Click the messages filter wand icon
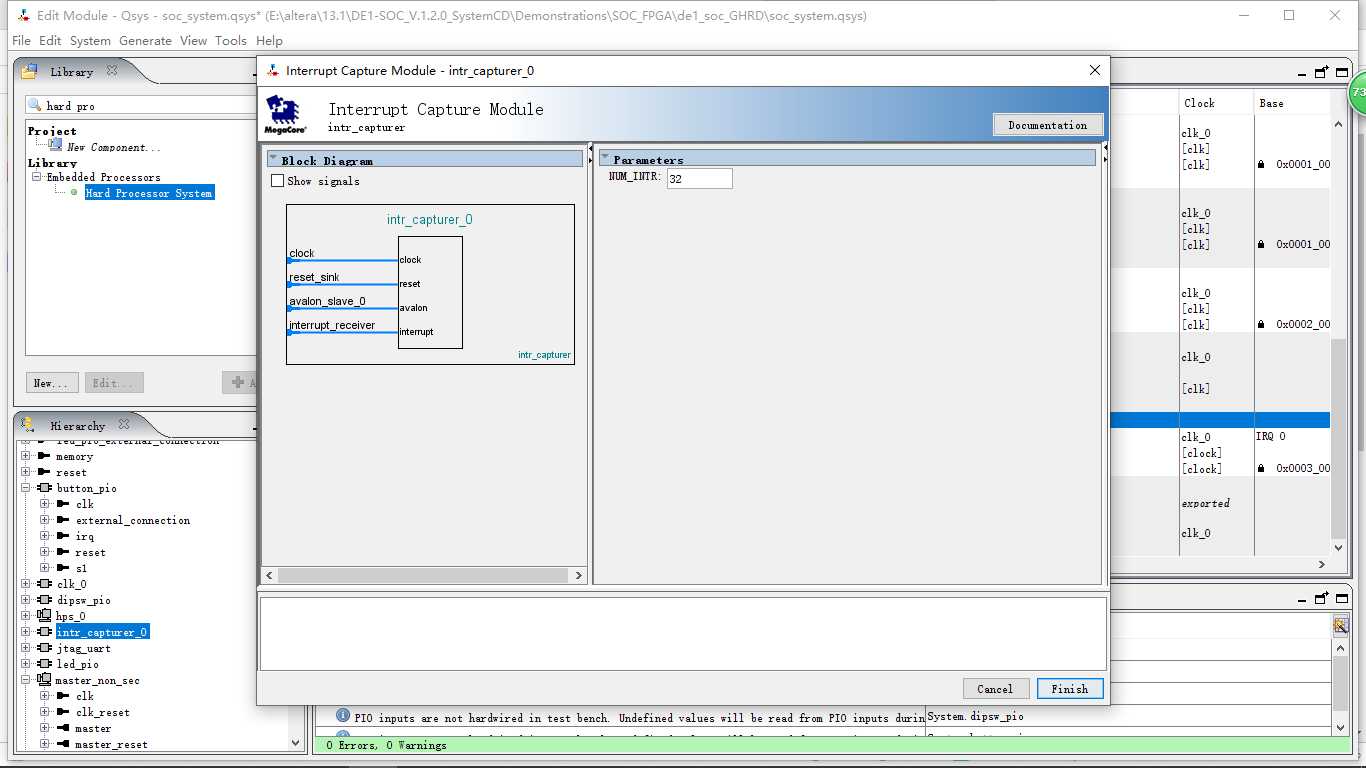Screen dimensions: 1366x768 [x=1341, y=625]
